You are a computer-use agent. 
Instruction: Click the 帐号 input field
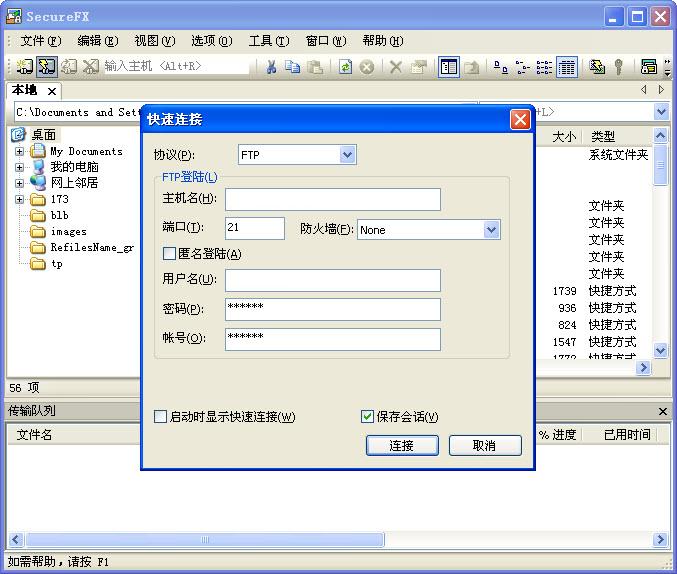(x=333, y=339)
